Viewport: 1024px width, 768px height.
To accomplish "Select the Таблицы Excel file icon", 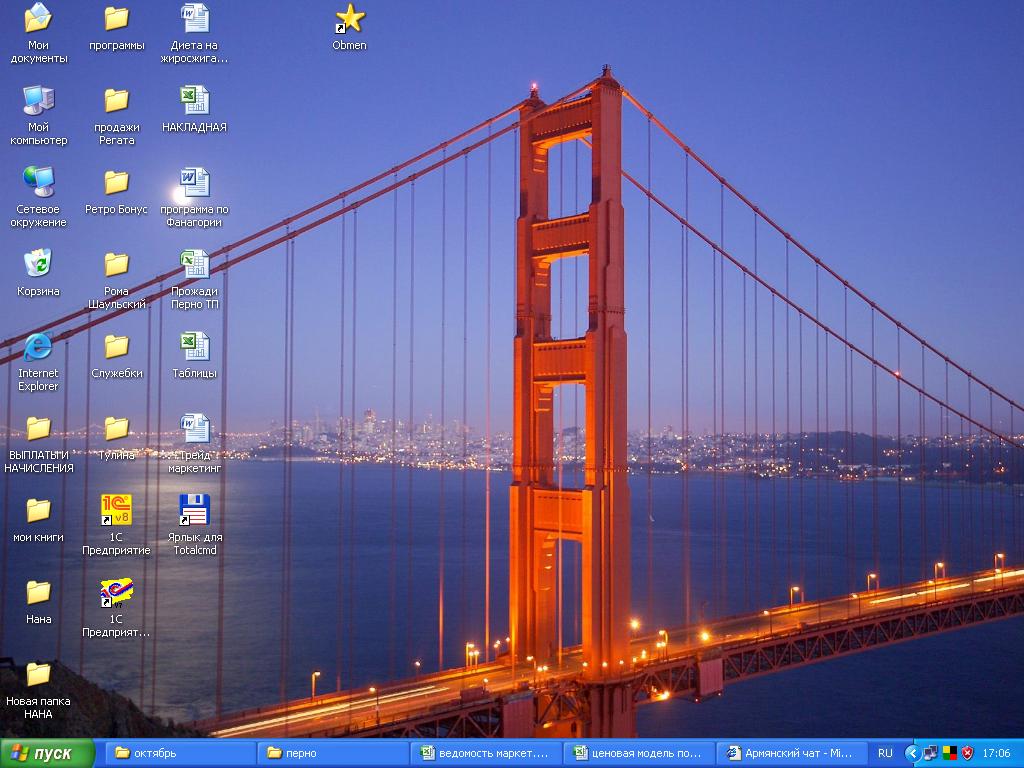I will (194, 346).
